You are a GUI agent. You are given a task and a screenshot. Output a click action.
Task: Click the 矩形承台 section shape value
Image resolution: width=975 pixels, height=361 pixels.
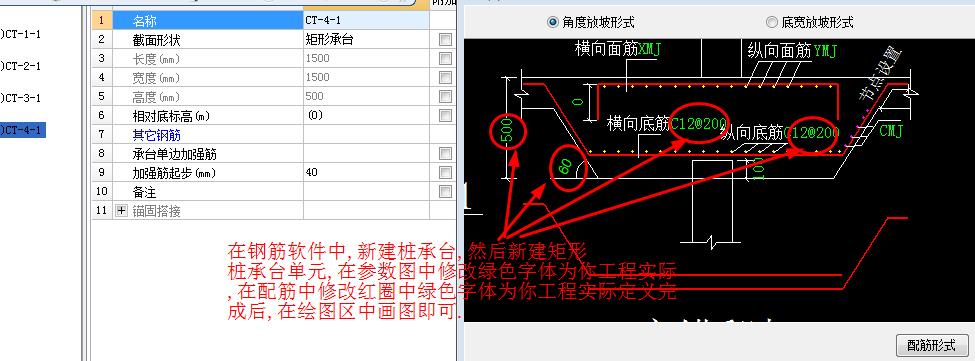(x=366, y=40)
